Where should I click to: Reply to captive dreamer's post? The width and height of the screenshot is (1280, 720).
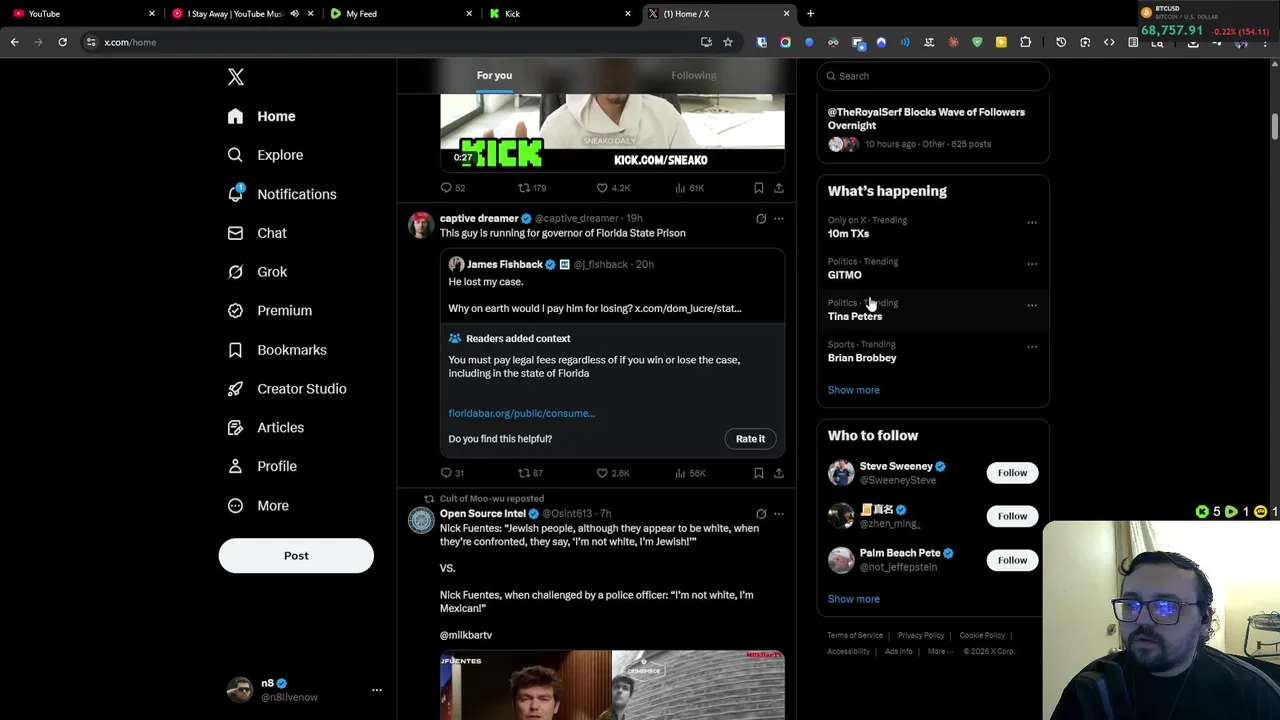coord(452,473)
